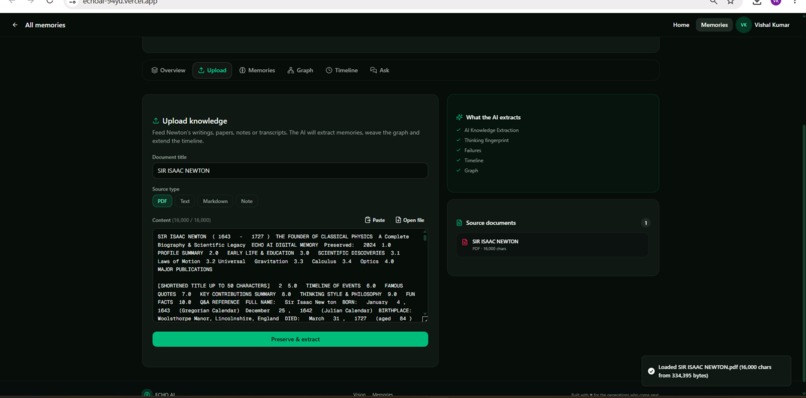Click the Paste button
The image size is (806, 398).
375,220
